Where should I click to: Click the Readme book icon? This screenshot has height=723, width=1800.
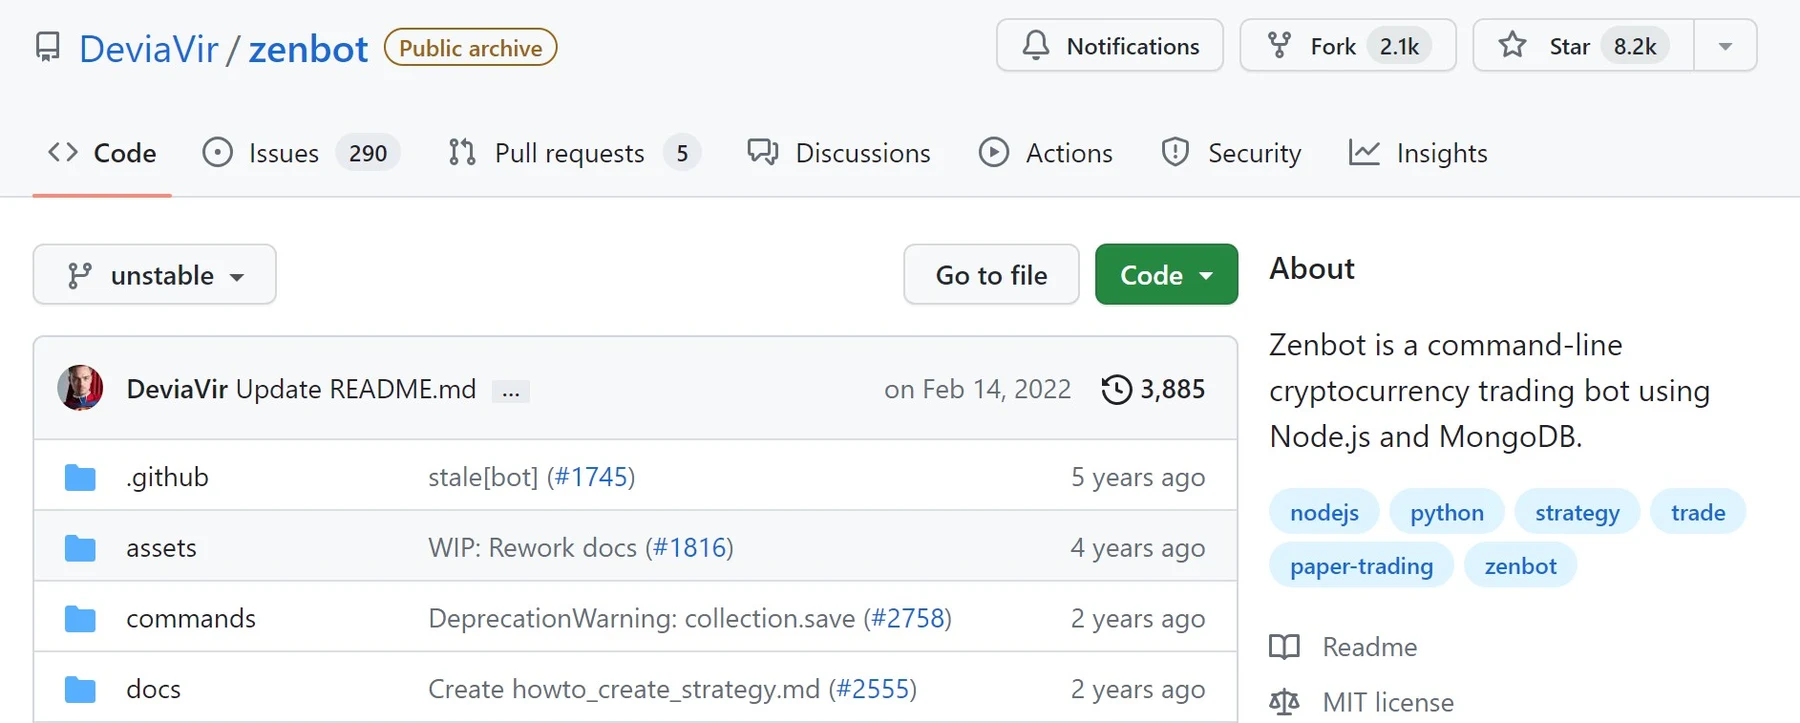point(1284,647)
